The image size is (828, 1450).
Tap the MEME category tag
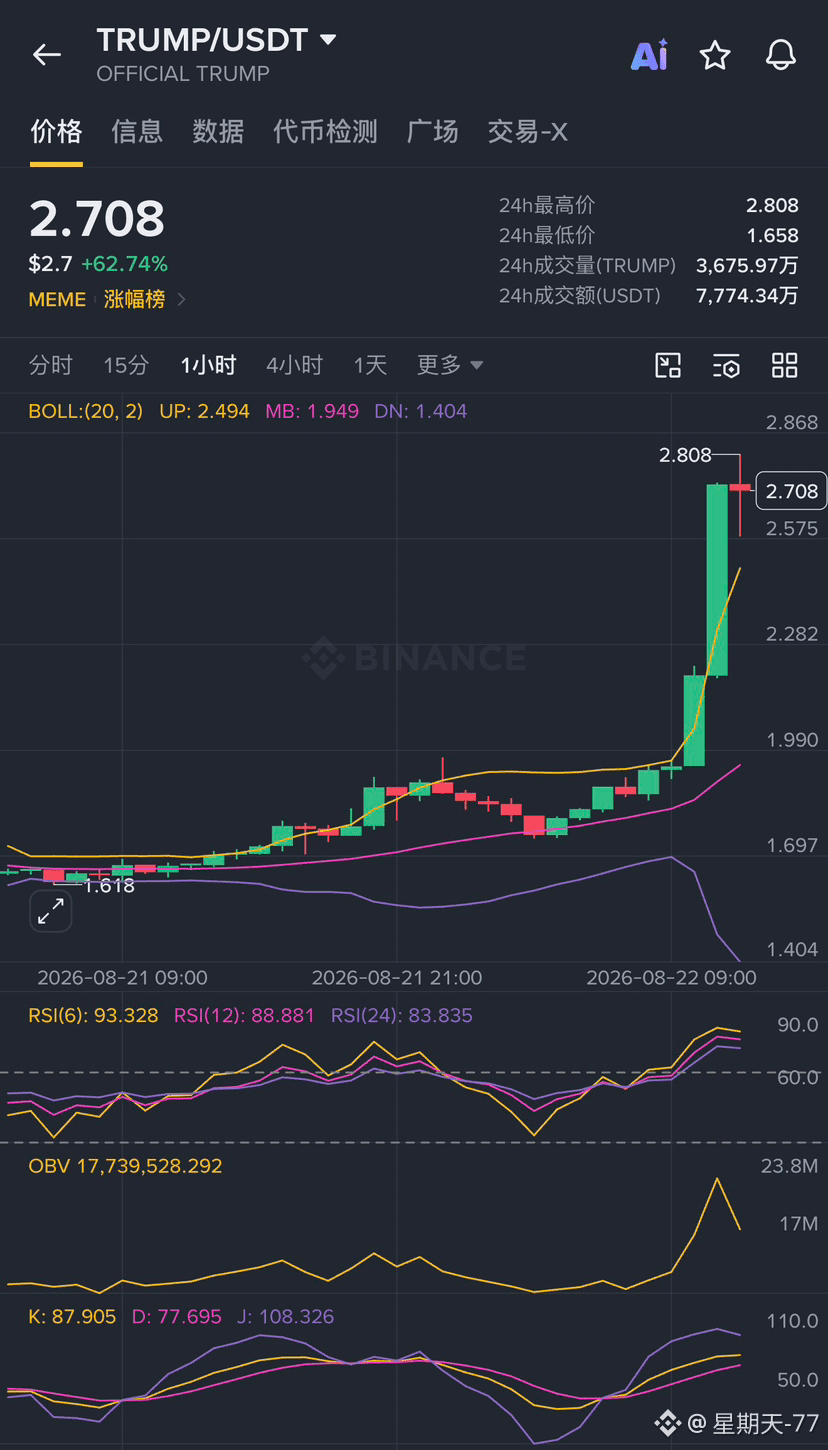click(x=57, y=299)
